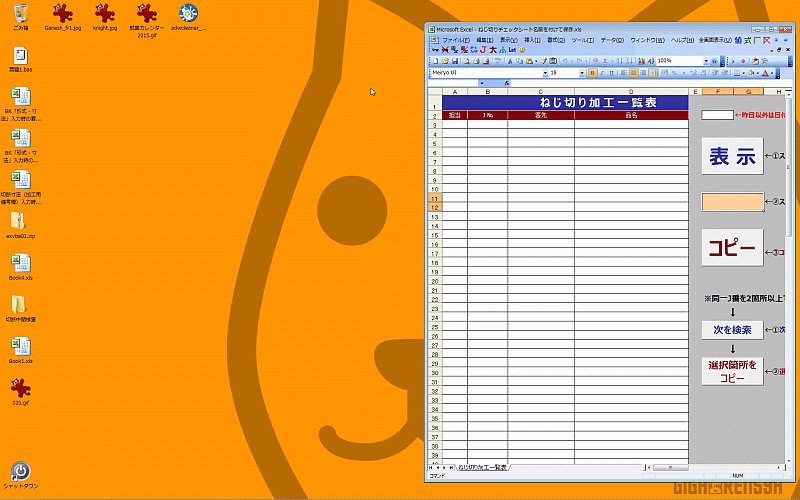Open the 挿入(I) menu

click(x=532, y=40)
